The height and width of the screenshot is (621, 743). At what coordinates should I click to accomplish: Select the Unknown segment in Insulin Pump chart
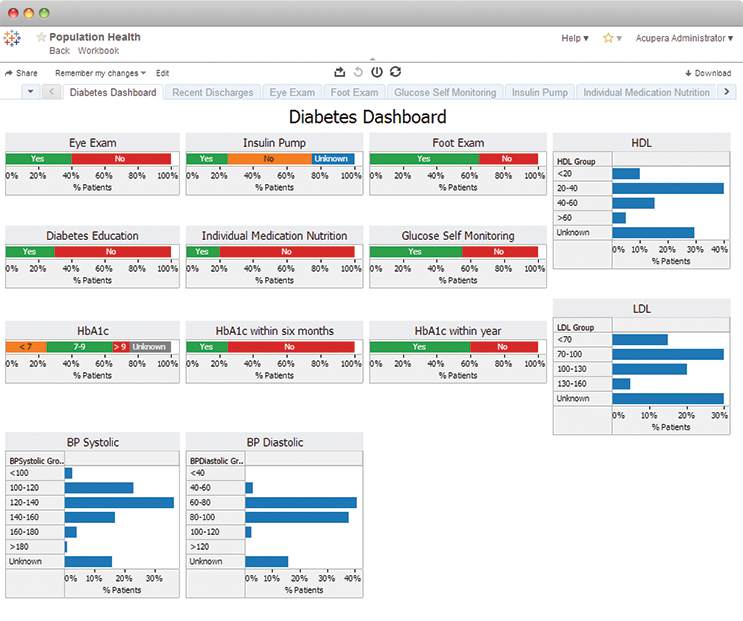tap(333, 159)
